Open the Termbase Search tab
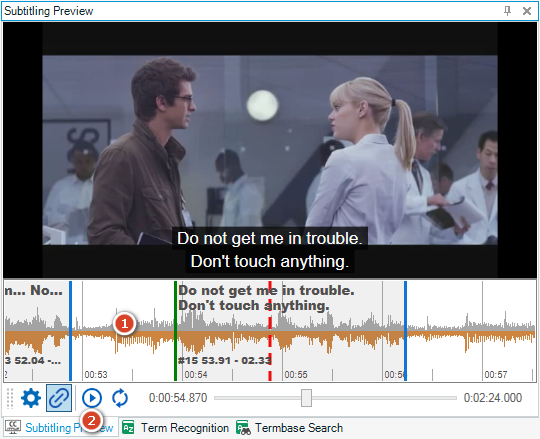The image size is (540, 439). tap(290, 428)
